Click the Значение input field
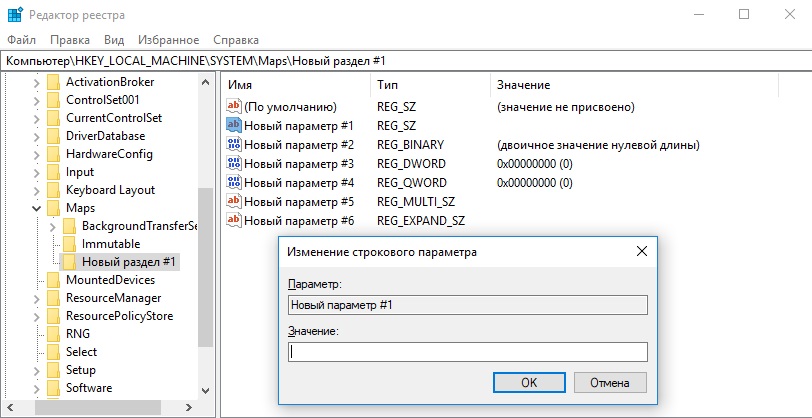Image resolution: width=812 pixels, height=418 pixels. [x=467, y=352]
